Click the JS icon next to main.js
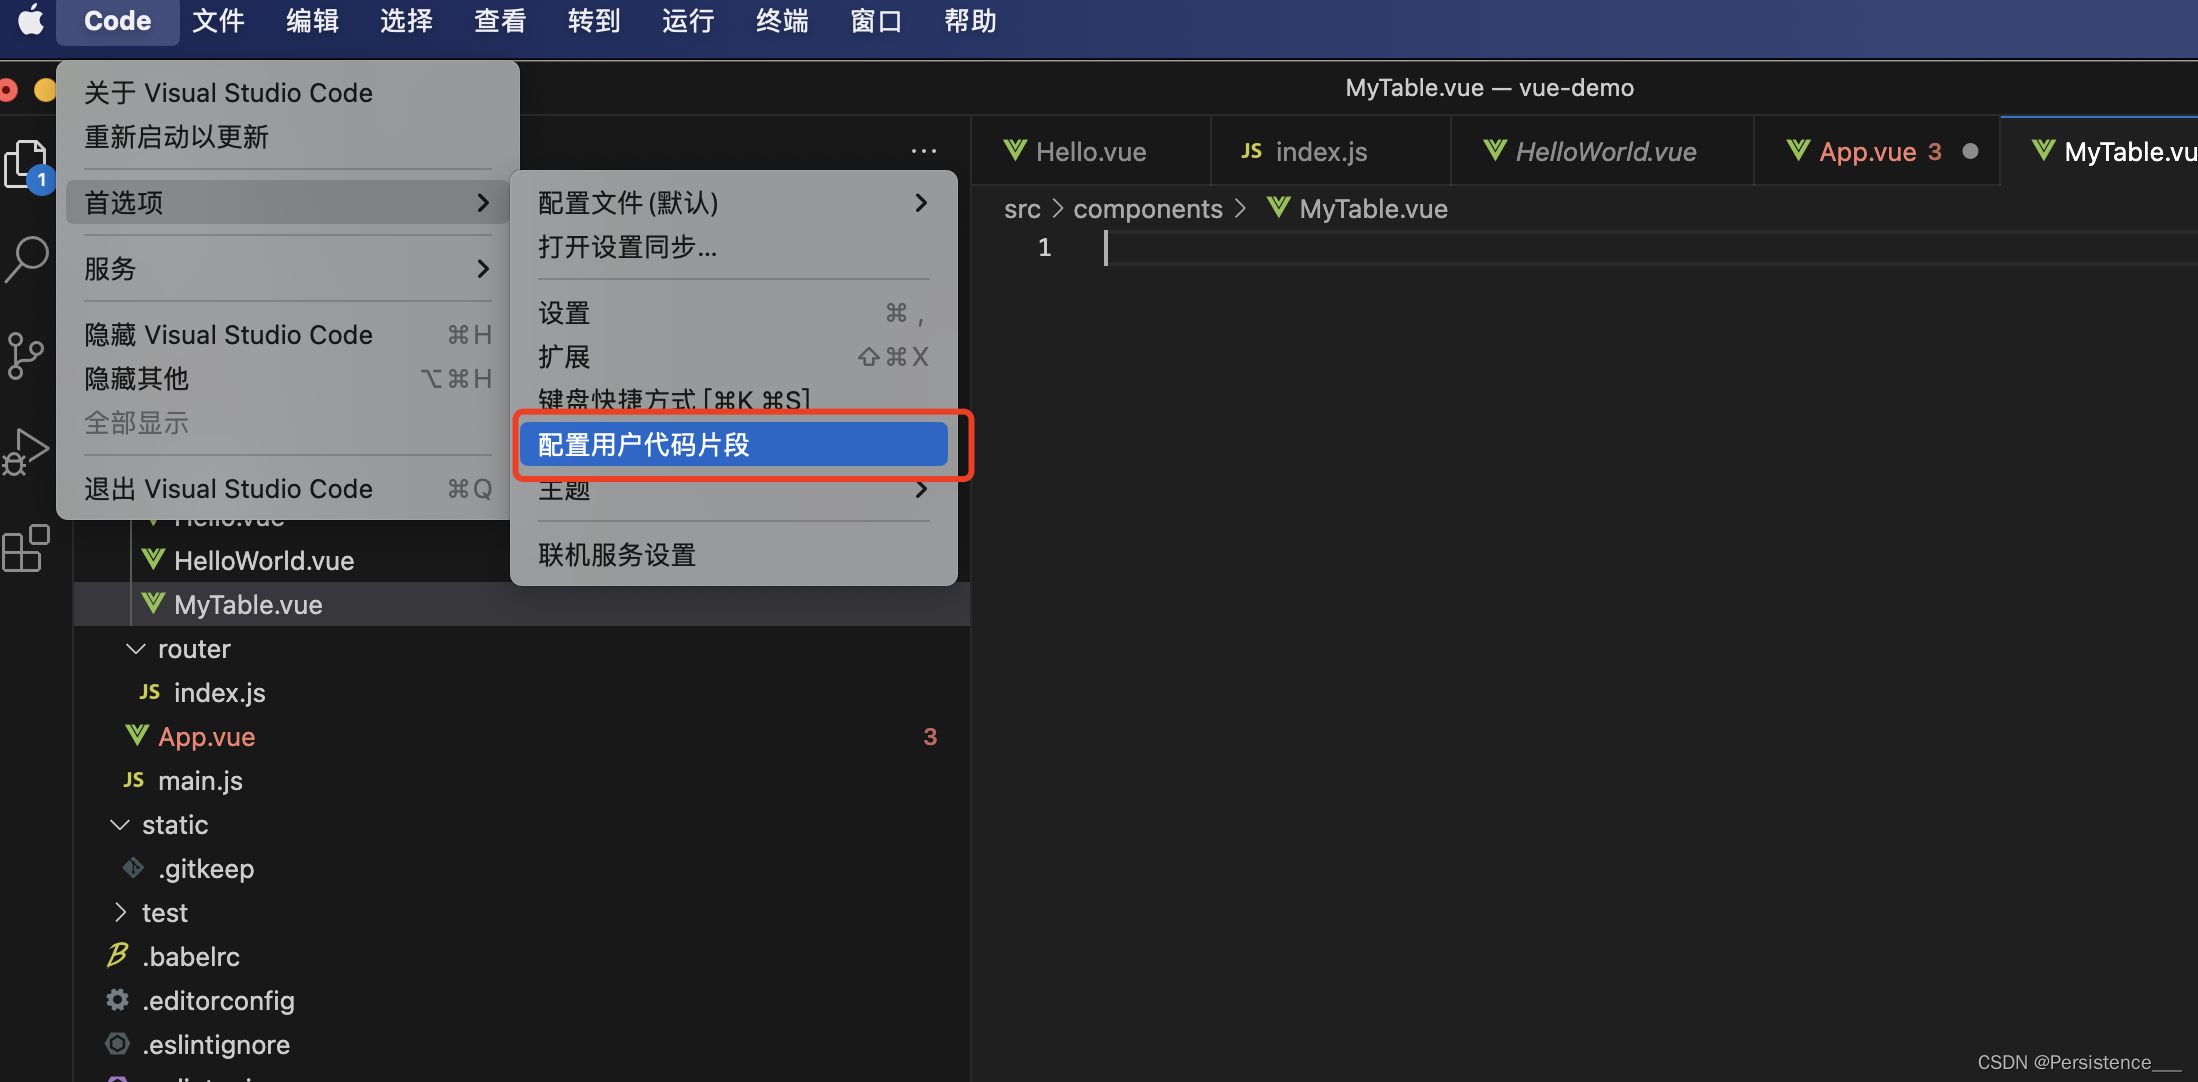2198x1082 pixels. [134, 780]
